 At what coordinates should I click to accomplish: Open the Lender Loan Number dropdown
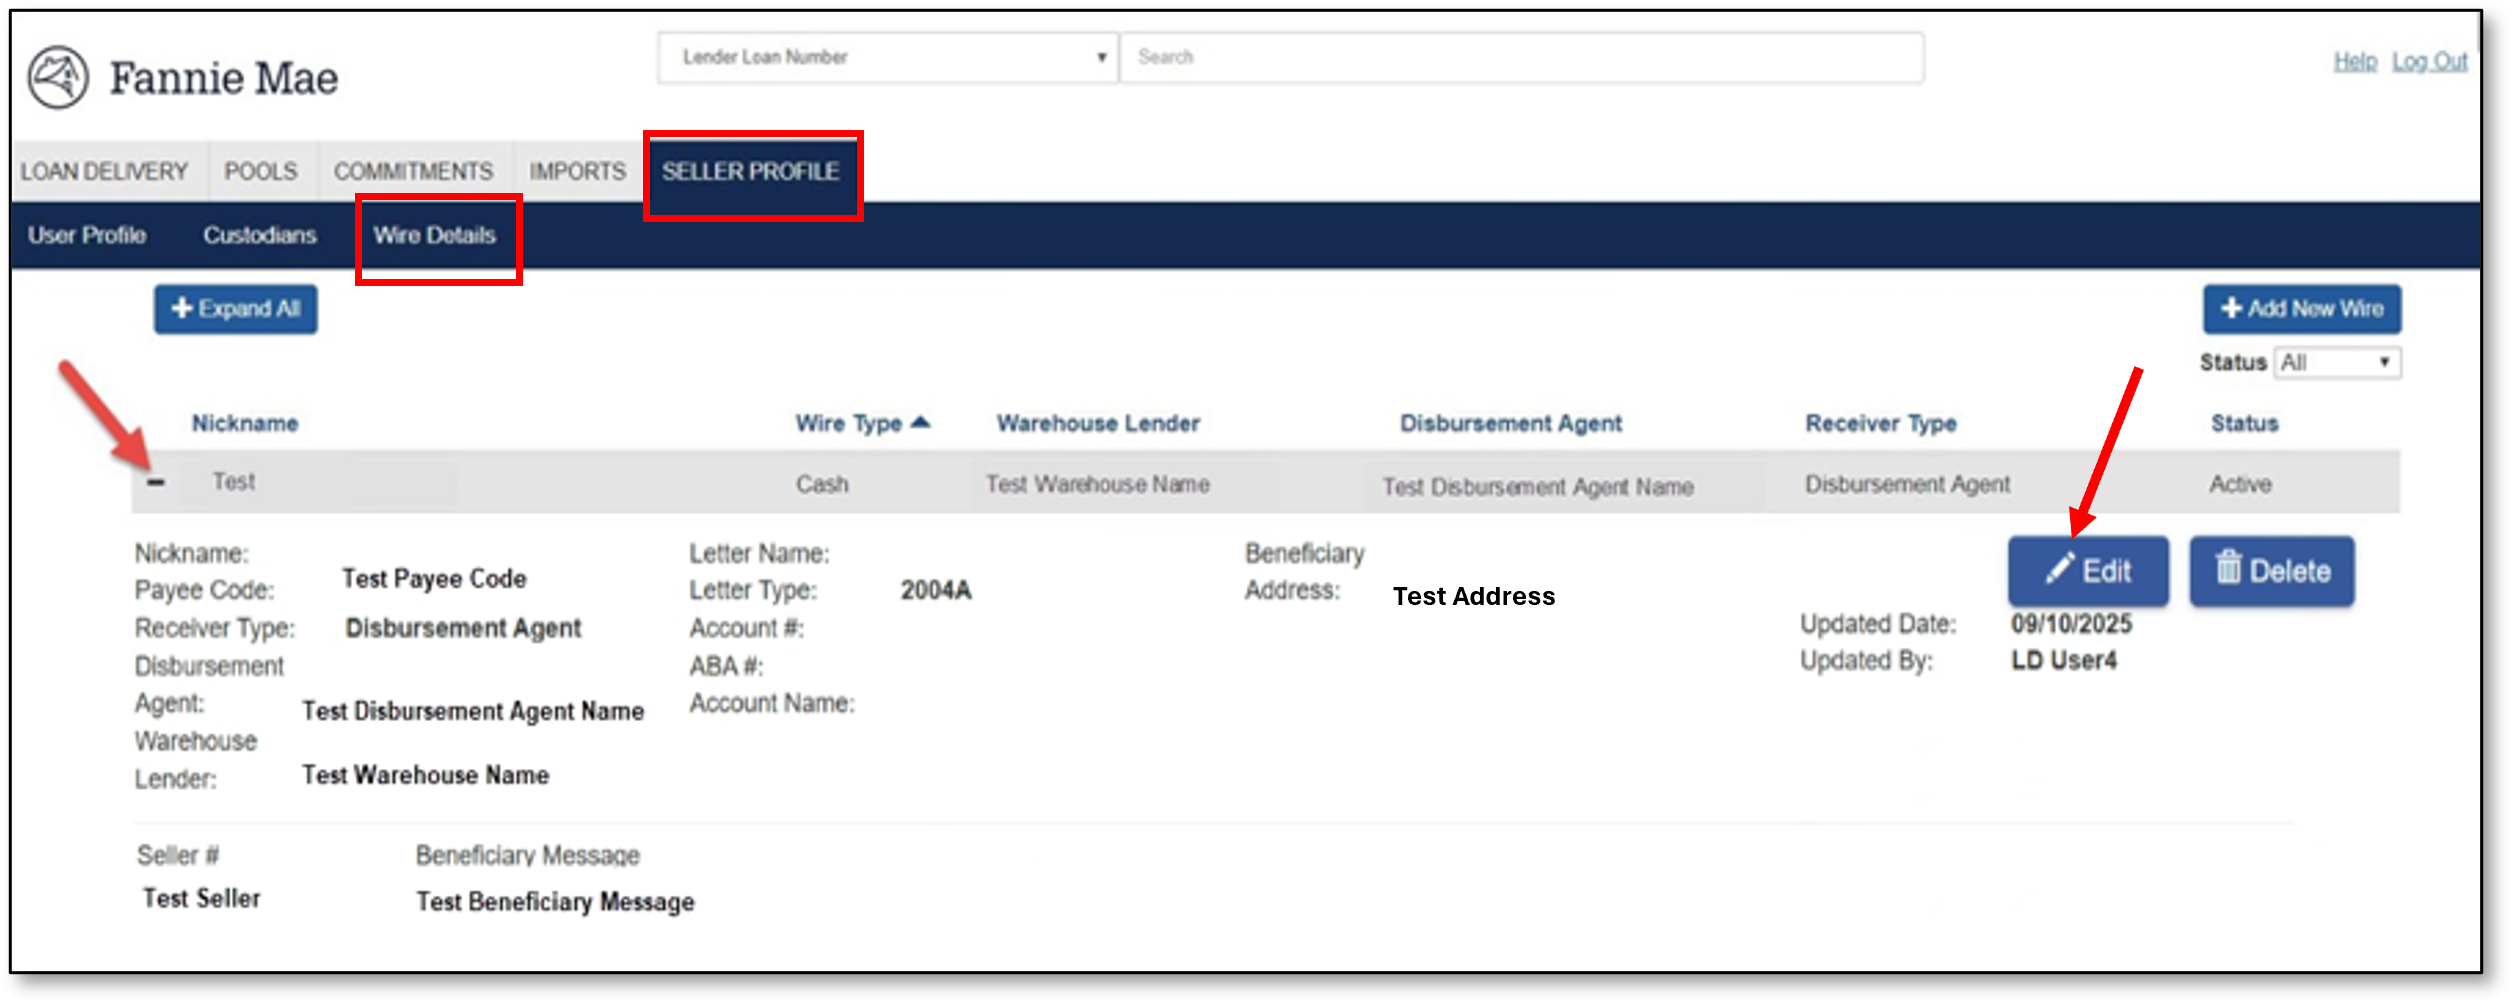[887, 57]
